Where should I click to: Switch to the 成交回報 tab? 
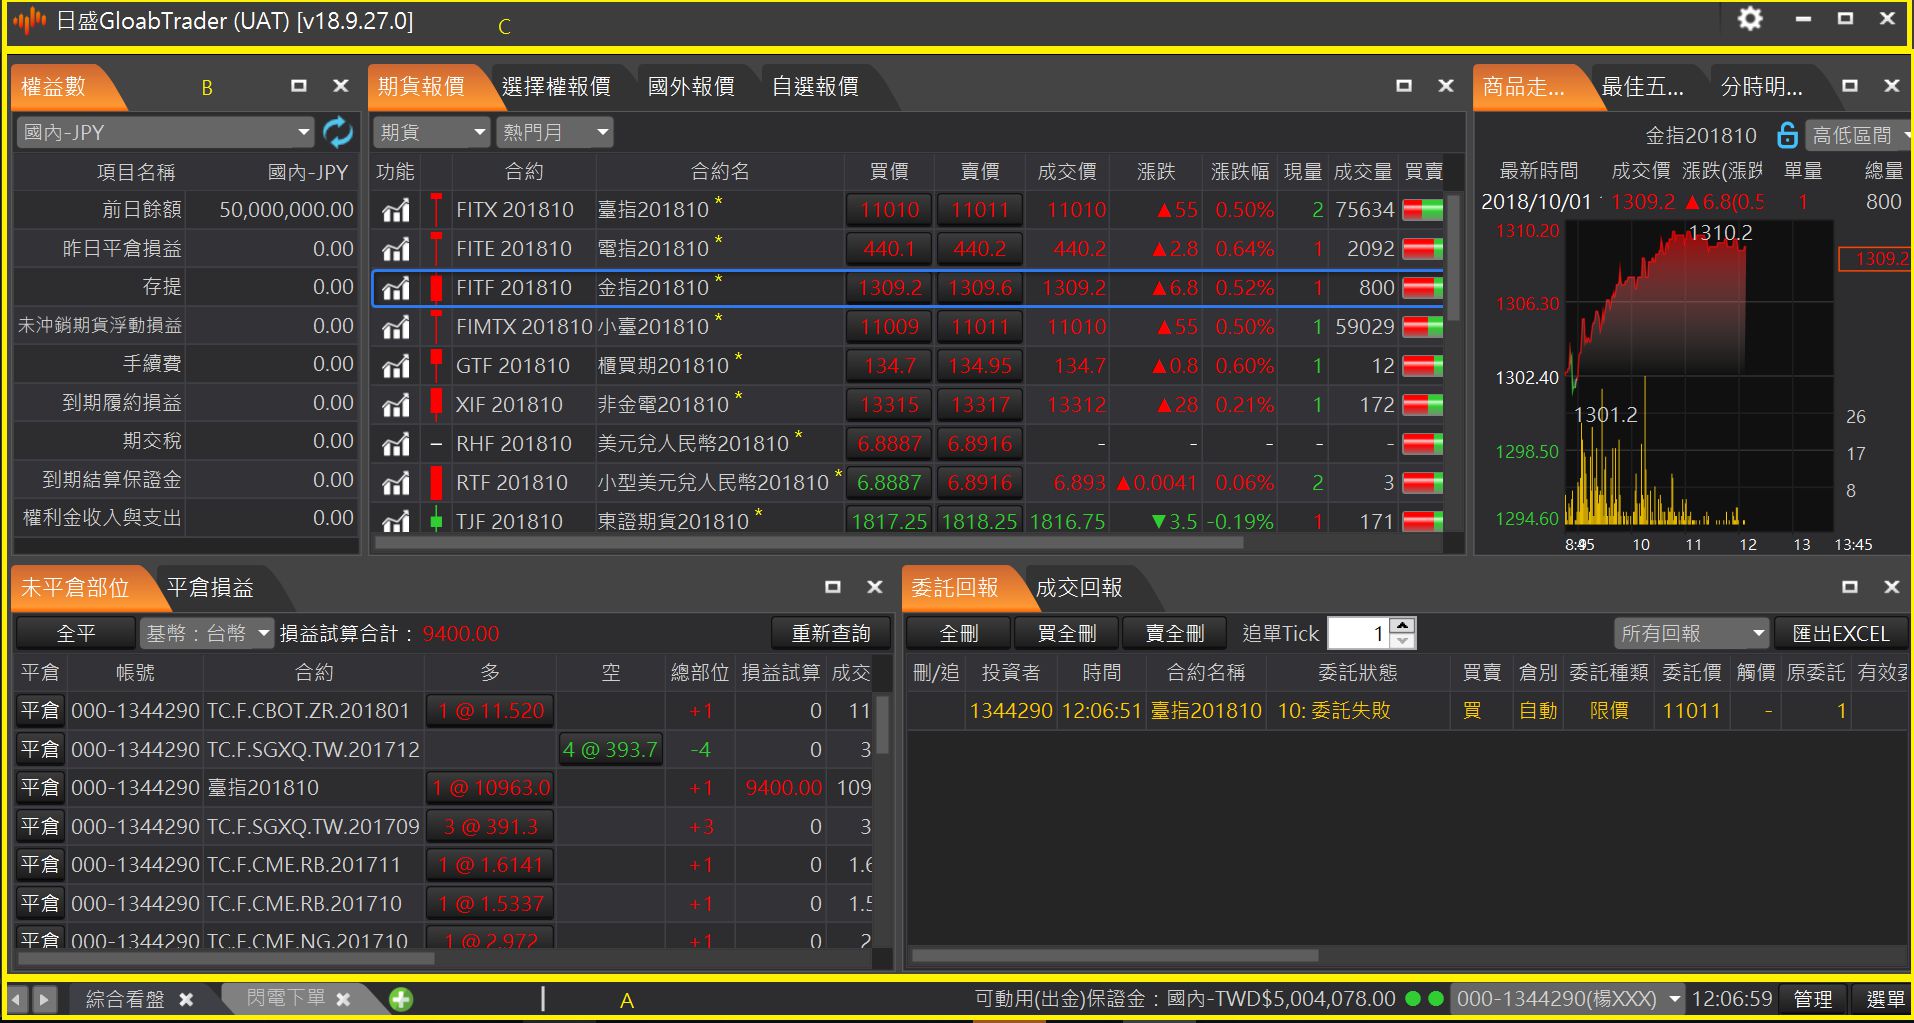[x=1078, y=588]
